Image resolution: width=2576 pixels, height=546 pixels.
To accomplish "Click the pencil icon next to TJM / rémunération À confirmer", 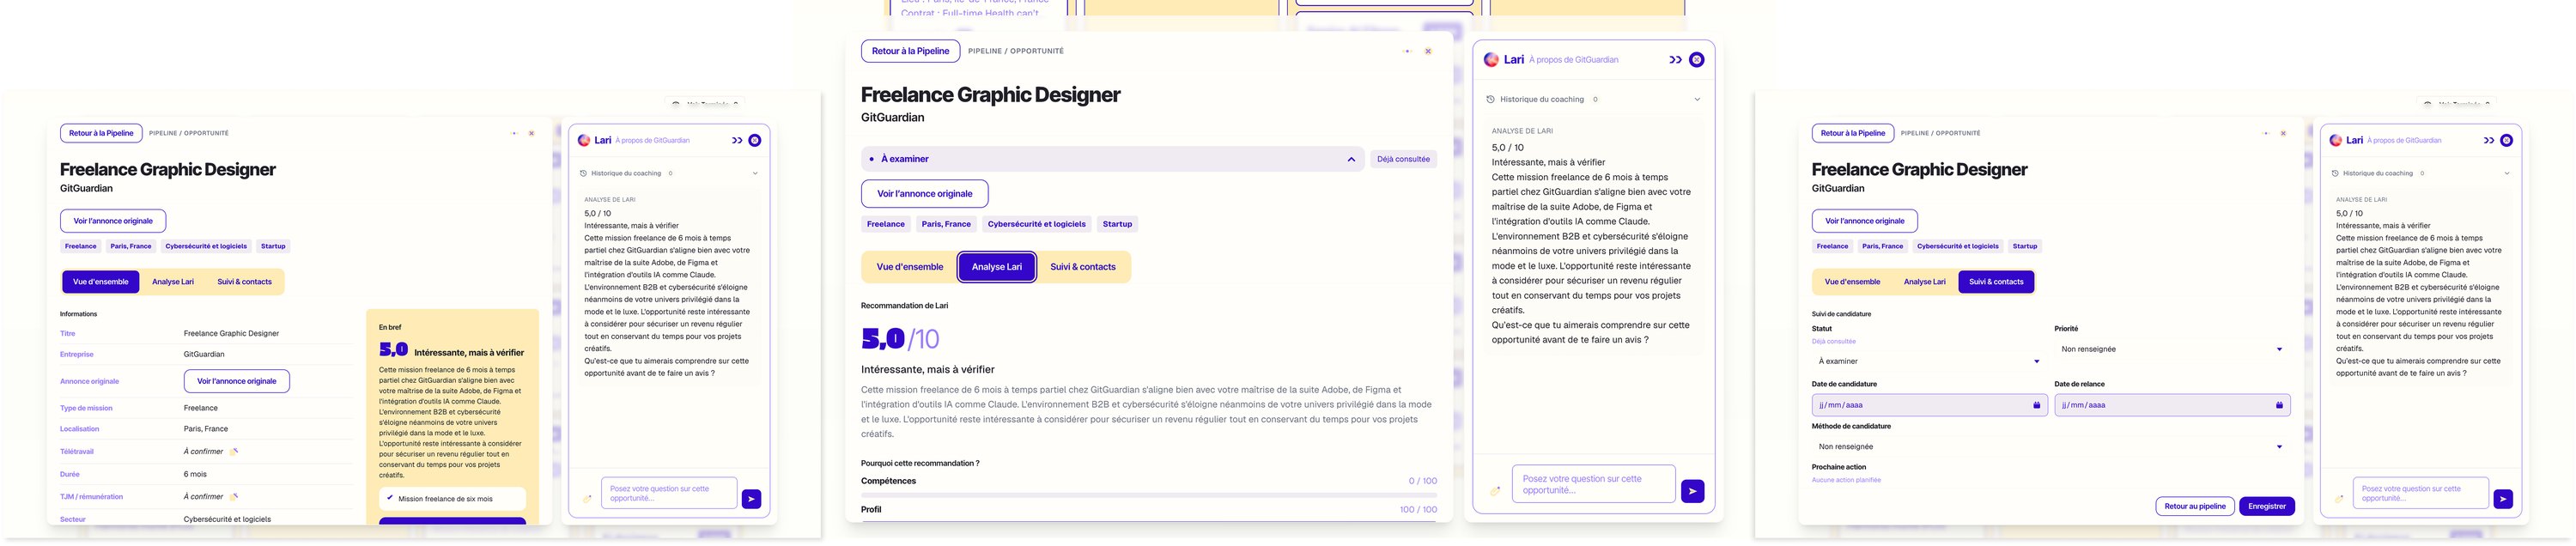I will coord(234,496).
